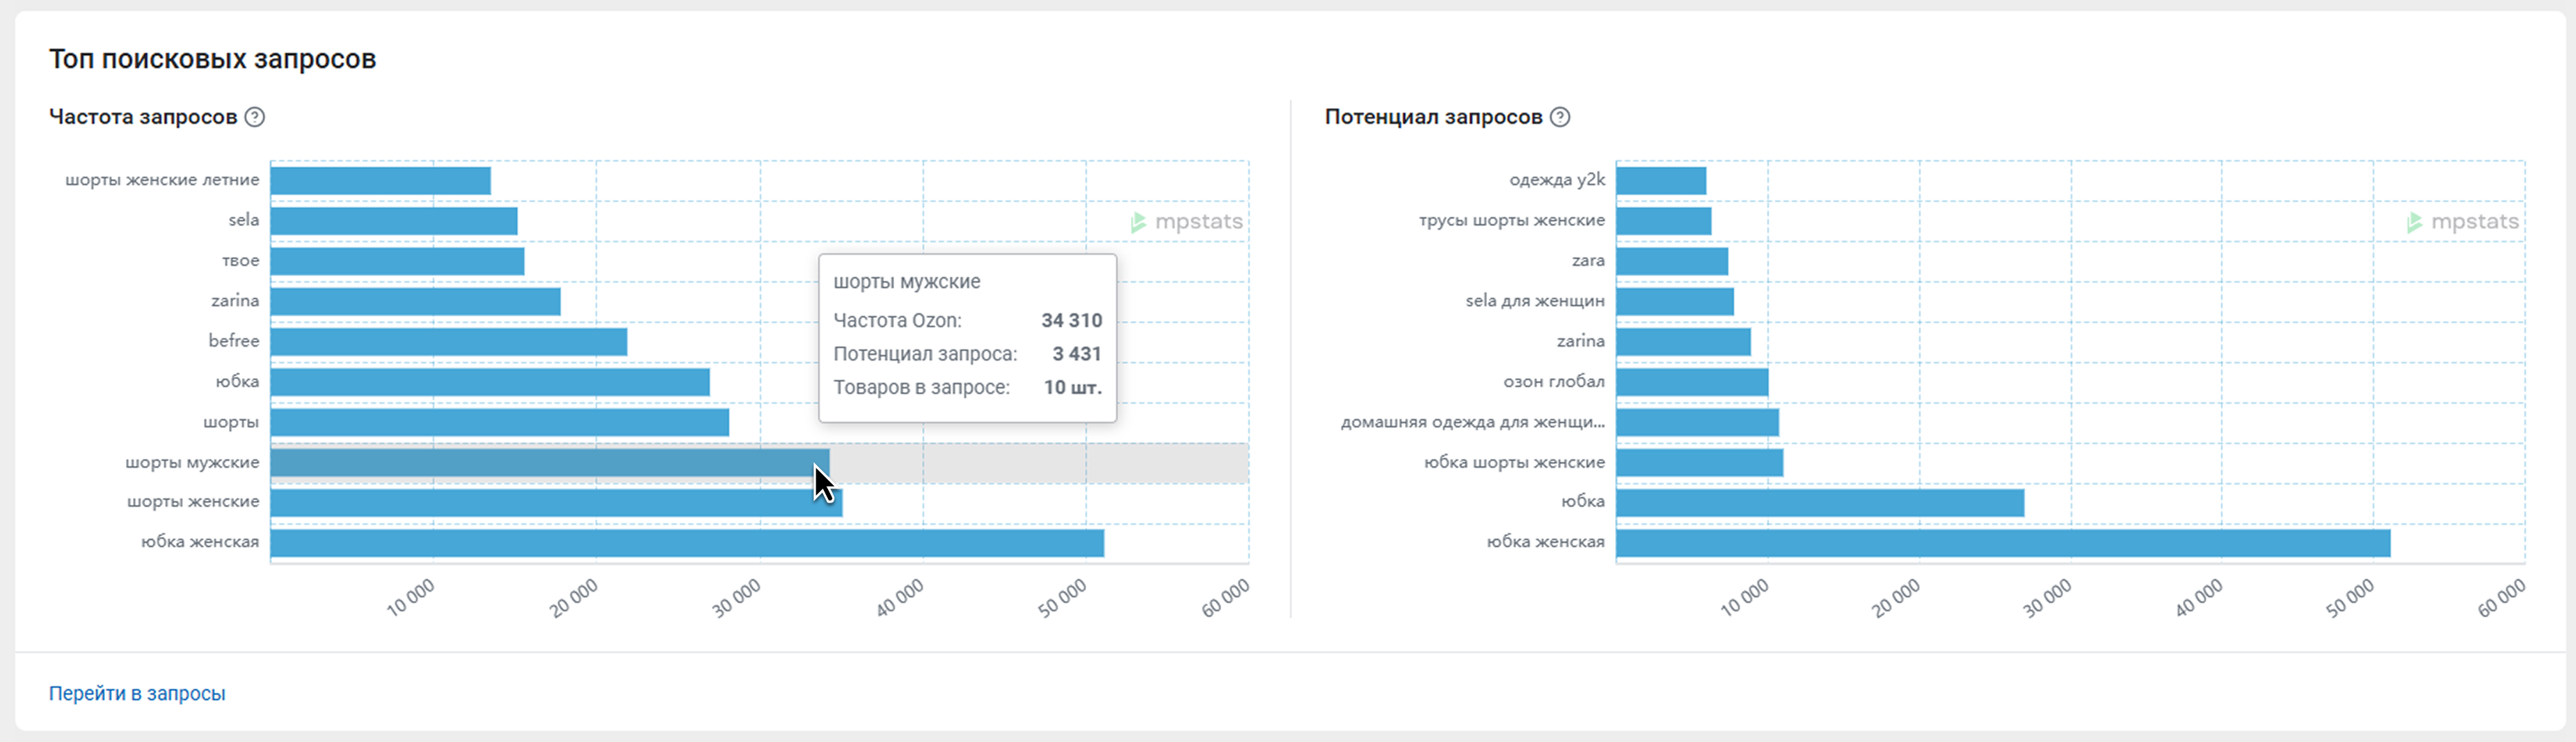Click the юбка шорты женские bar
The image size is (2576, 742).
[1699, 463]
